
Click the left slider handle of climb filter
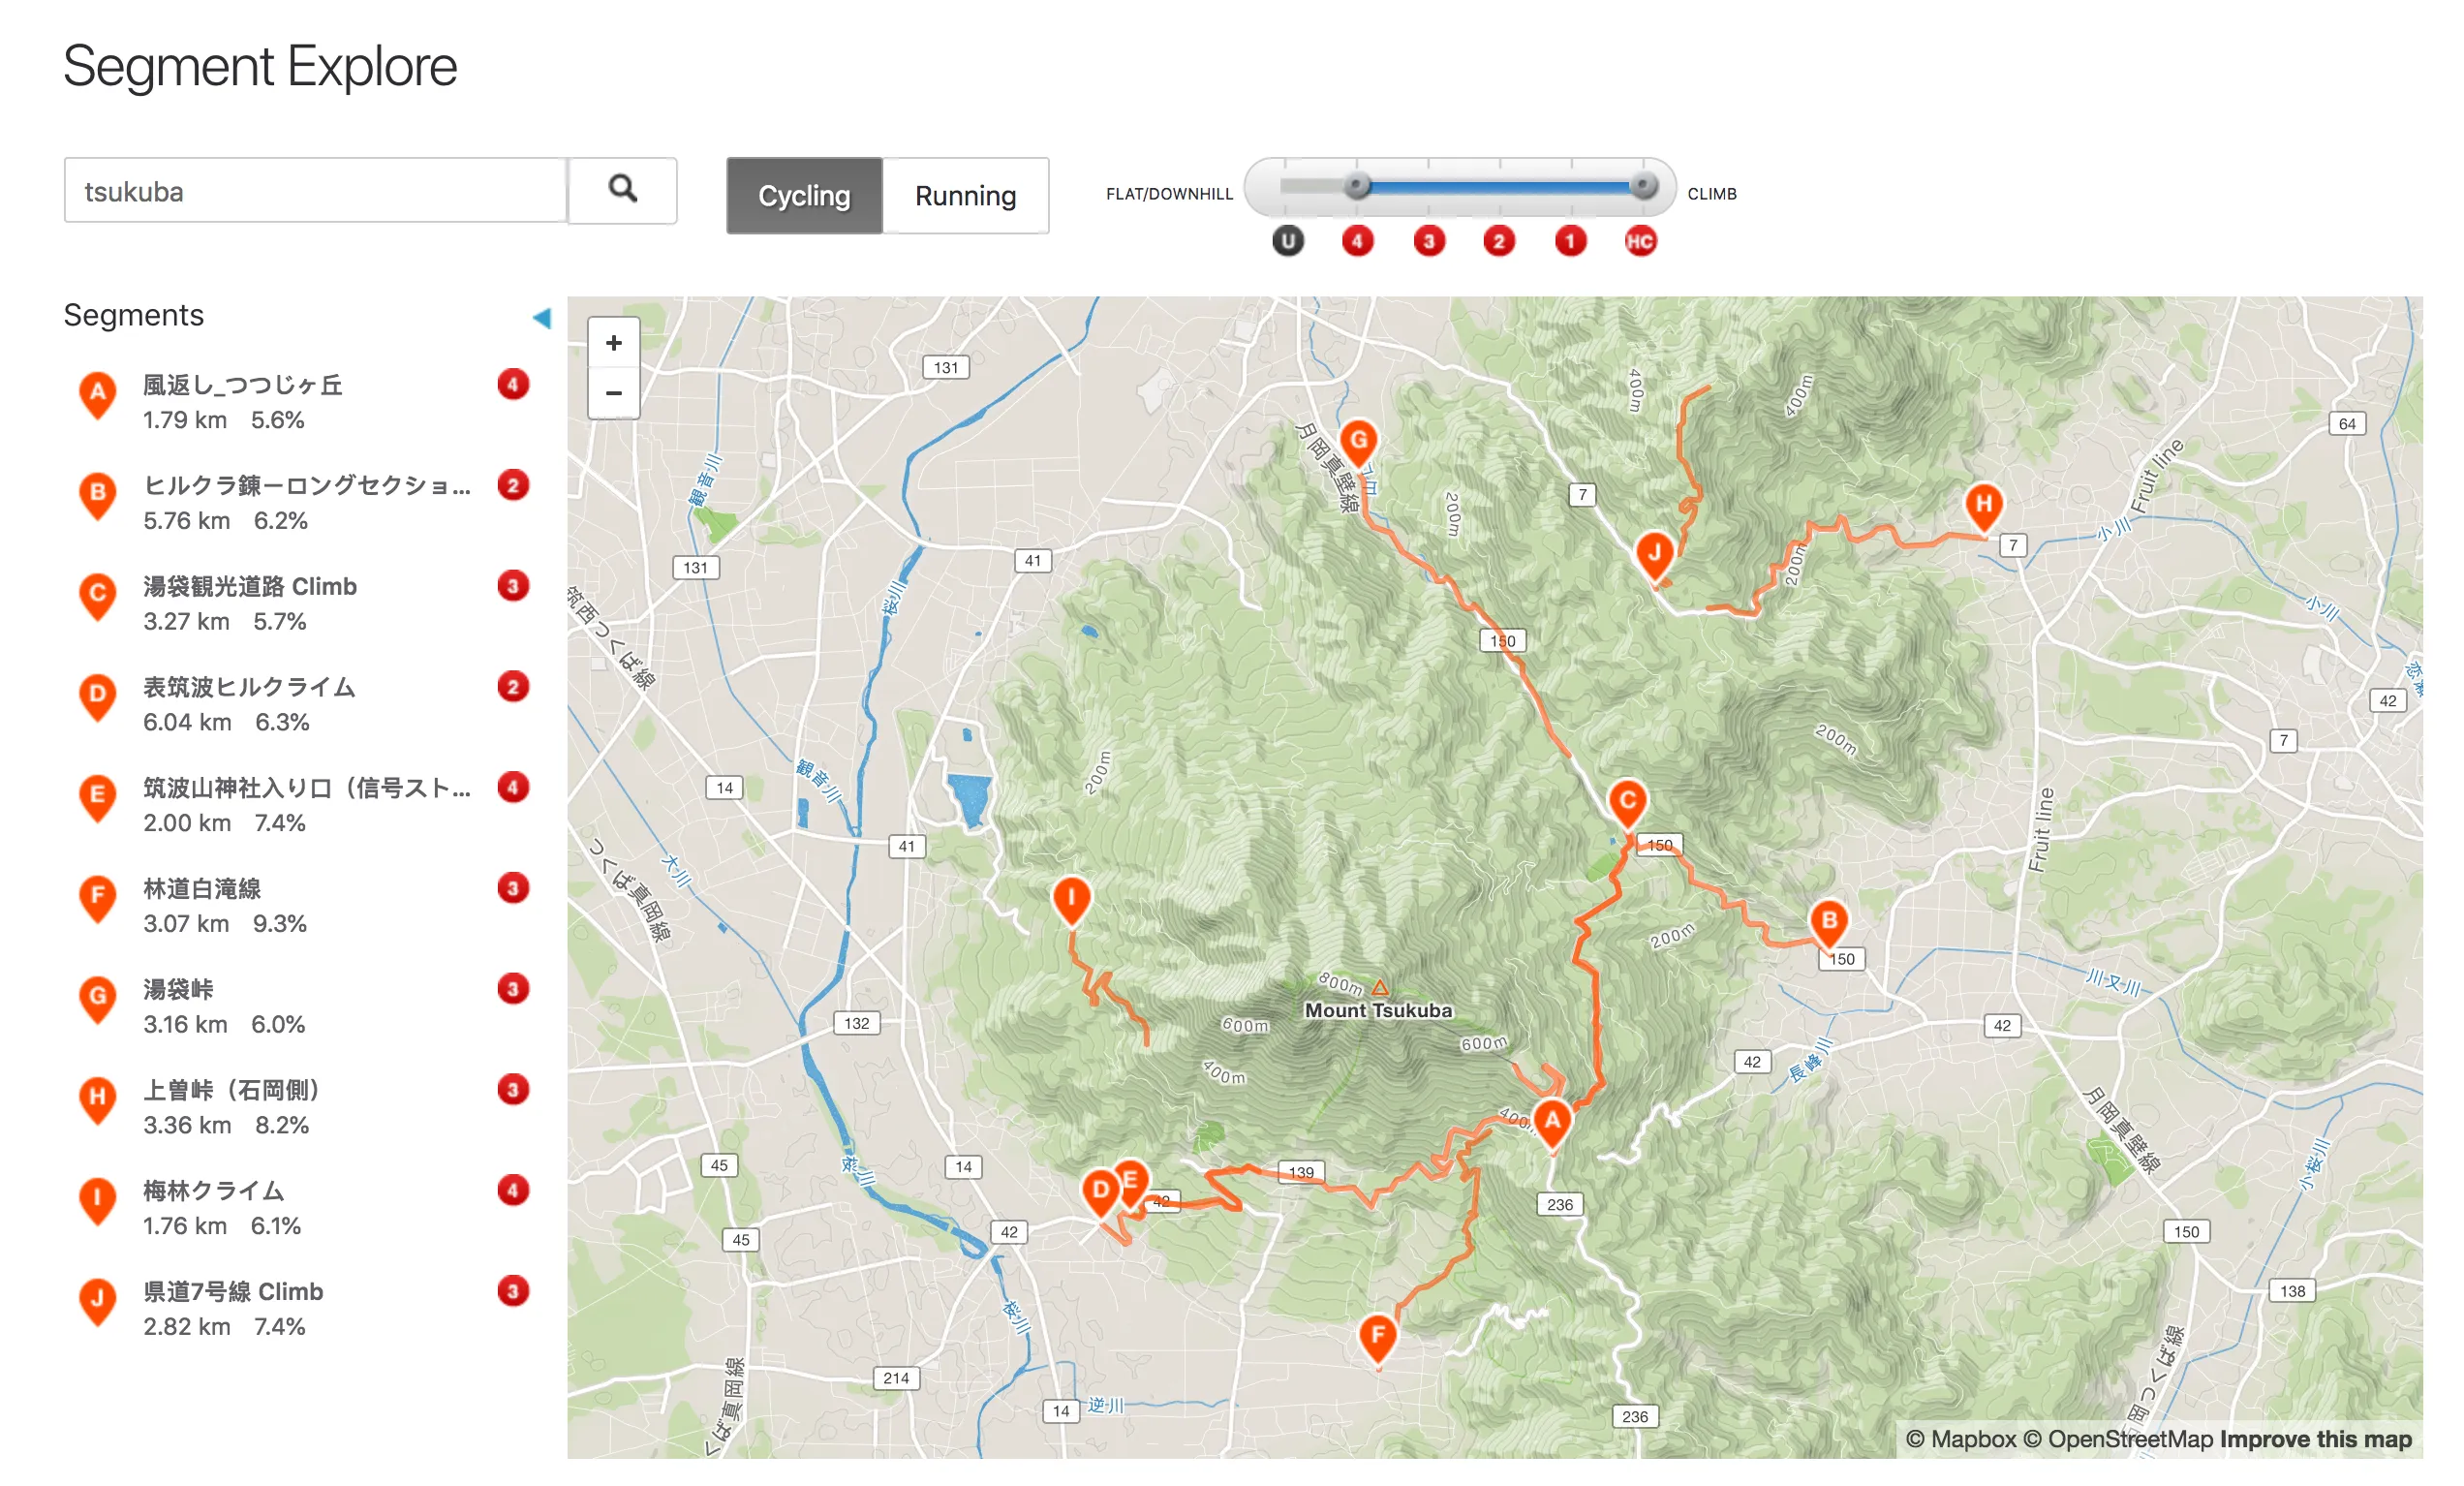click(x=1357, y=186)
